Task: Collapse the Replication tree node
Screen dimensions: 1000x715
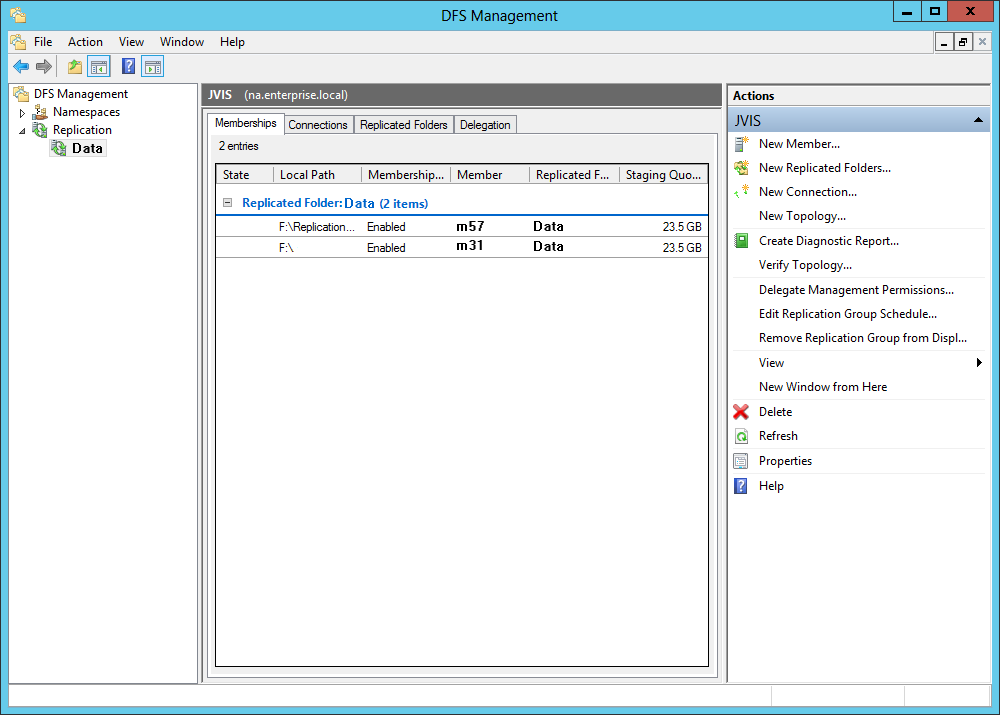Action: click(x=21, y=129)
